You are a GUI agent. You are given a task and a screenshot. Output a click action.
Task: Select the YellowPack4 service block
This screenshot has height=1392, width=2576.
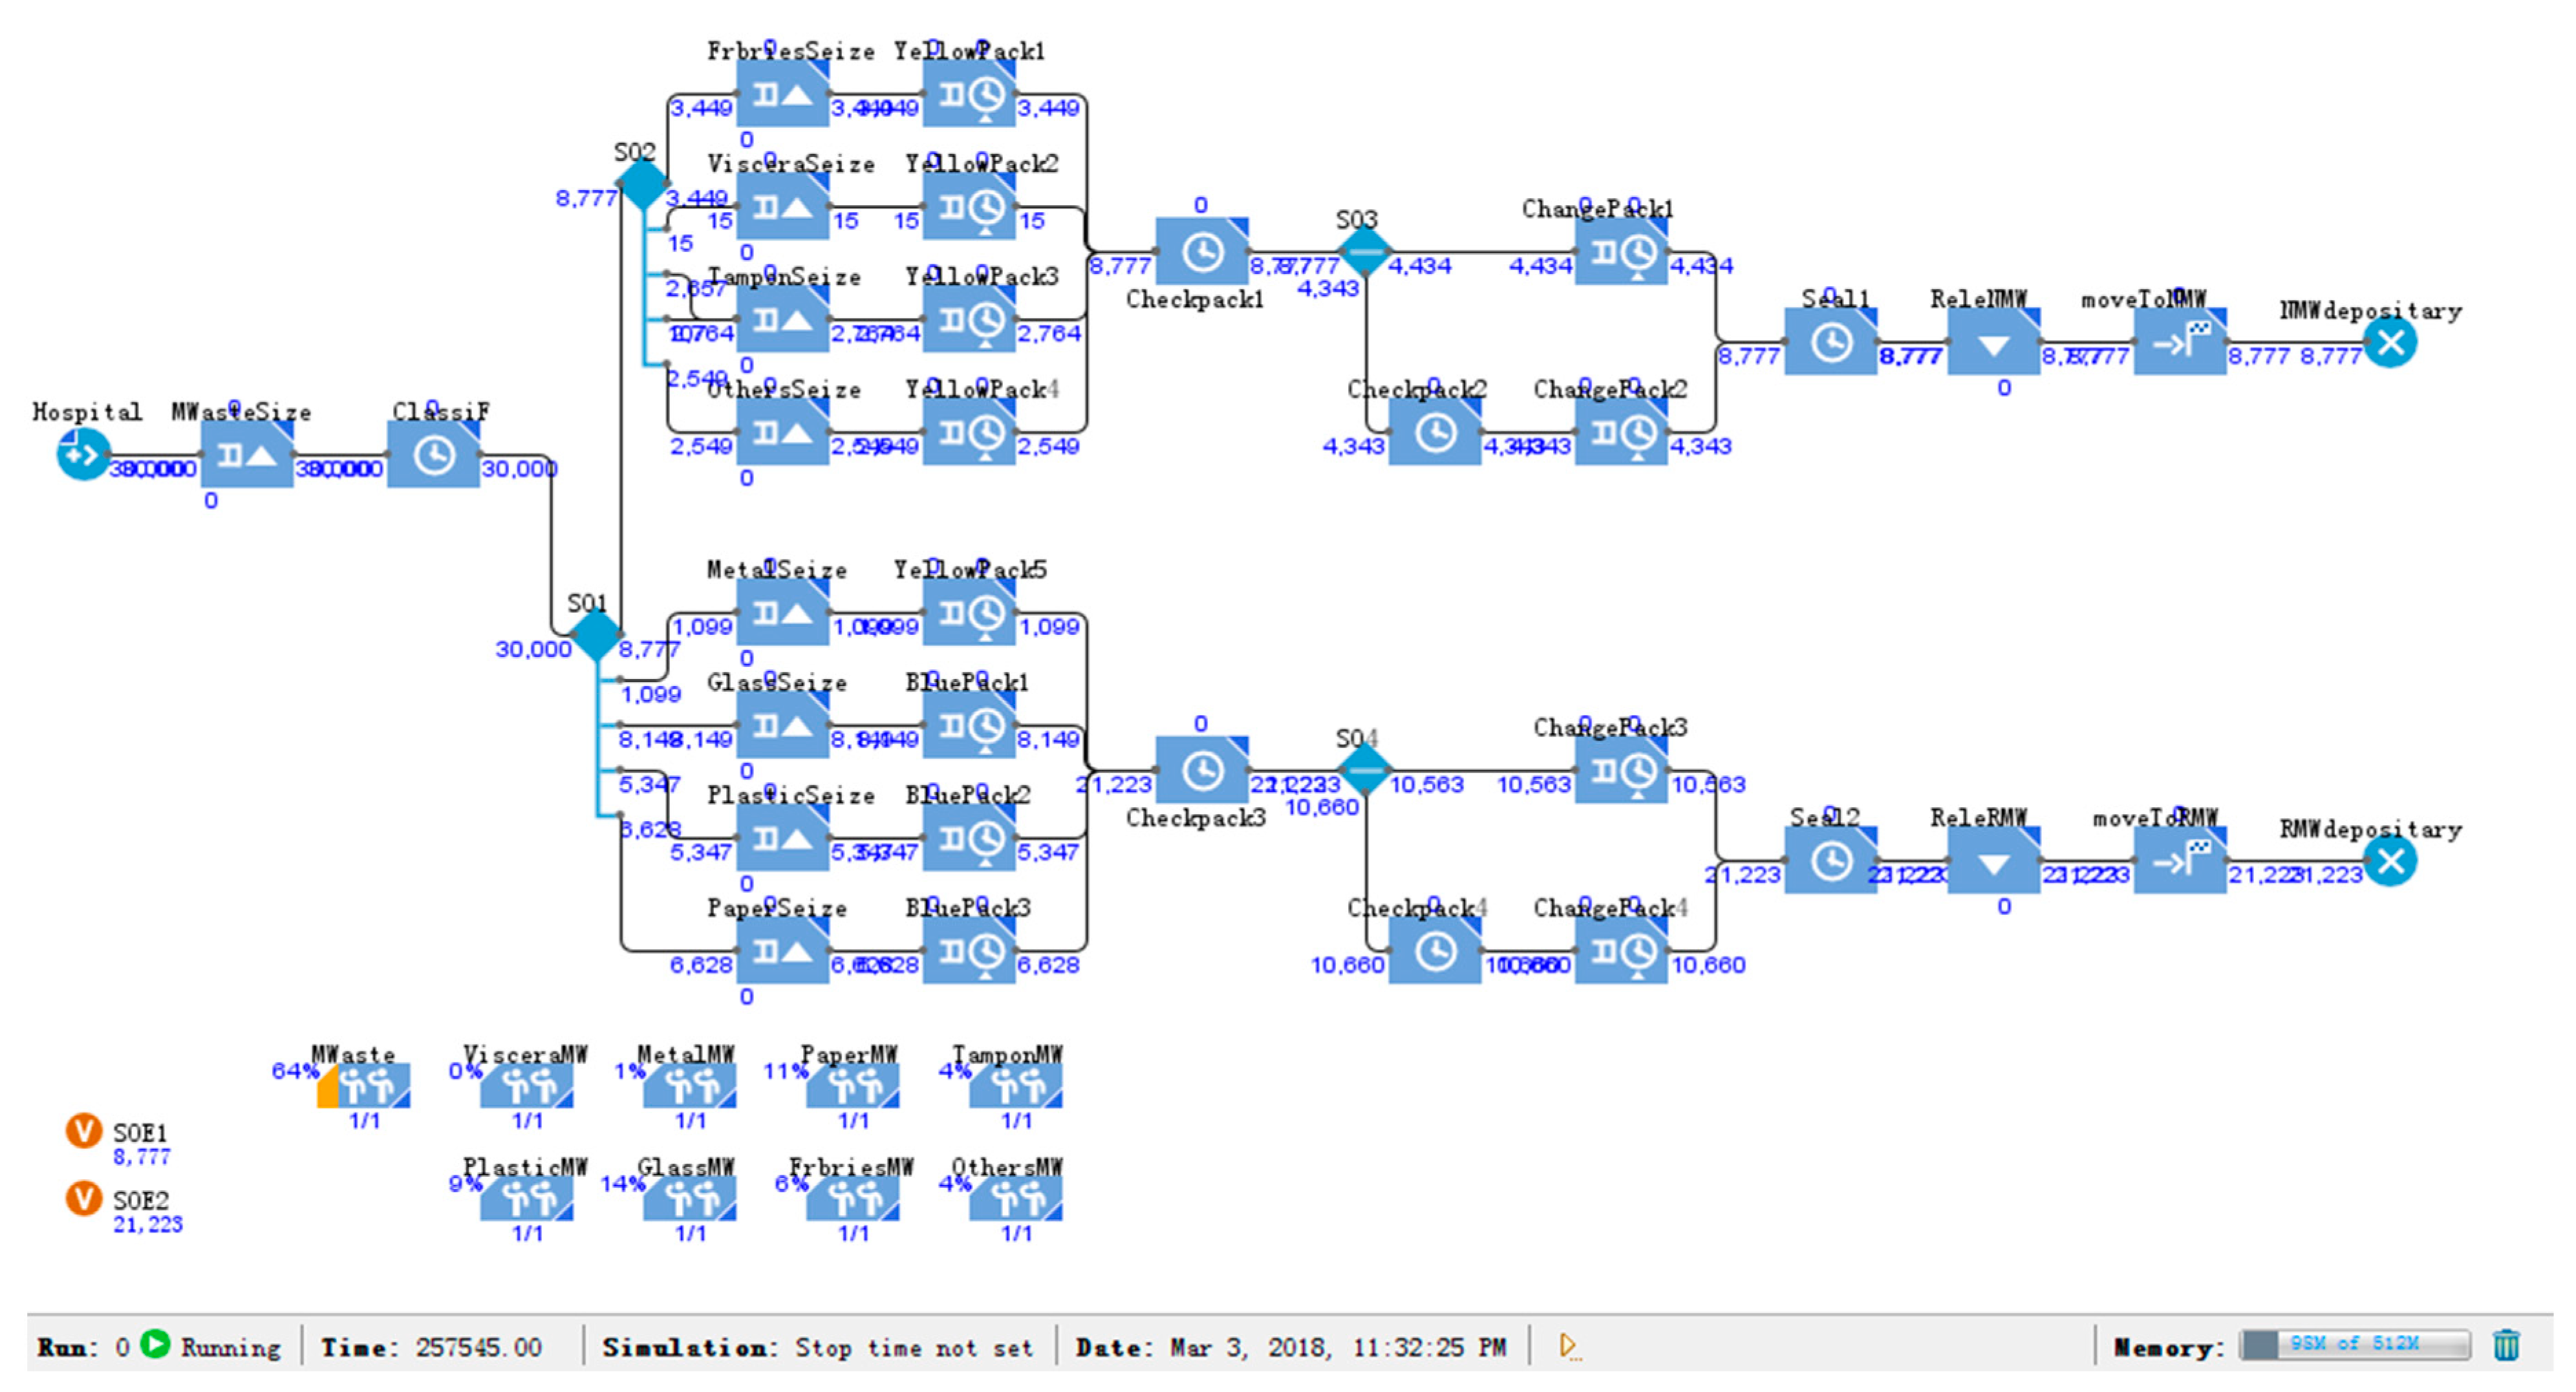click(969, 432)
